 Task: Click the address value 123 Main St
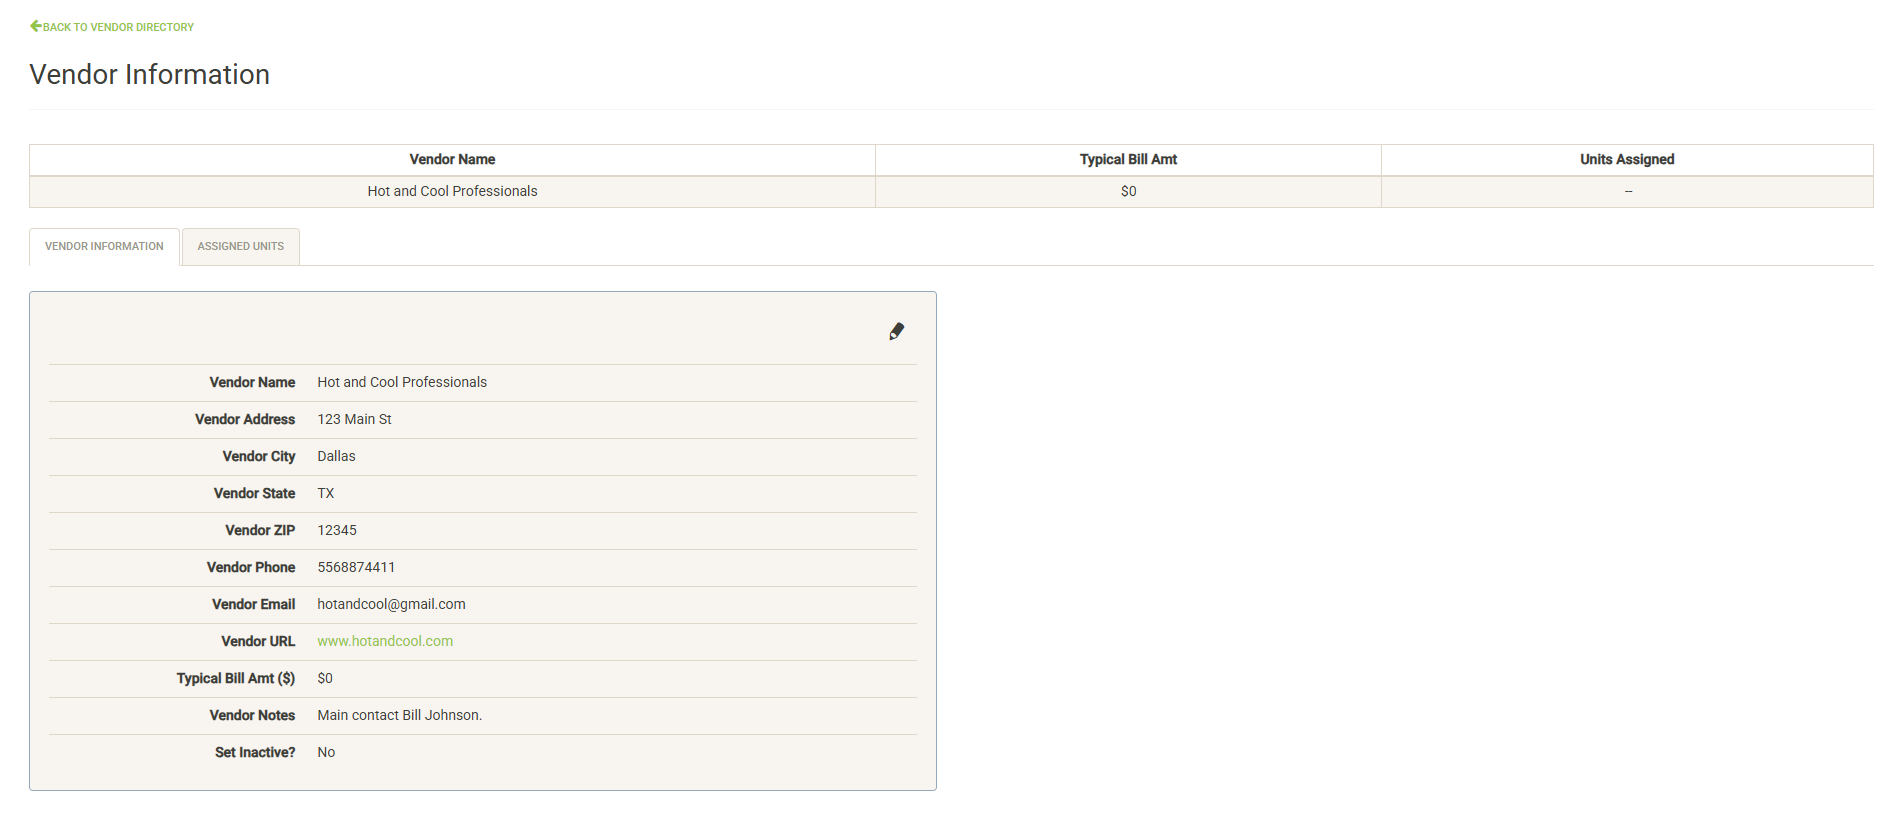click(x=354, y=420)
